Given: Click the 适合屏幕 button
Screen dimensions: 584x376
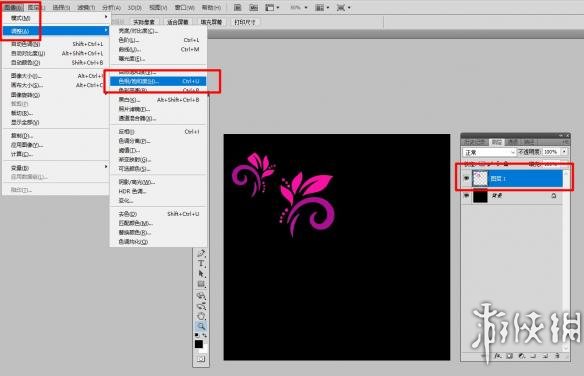Looking at the screenshot, I should coord(177,22).
